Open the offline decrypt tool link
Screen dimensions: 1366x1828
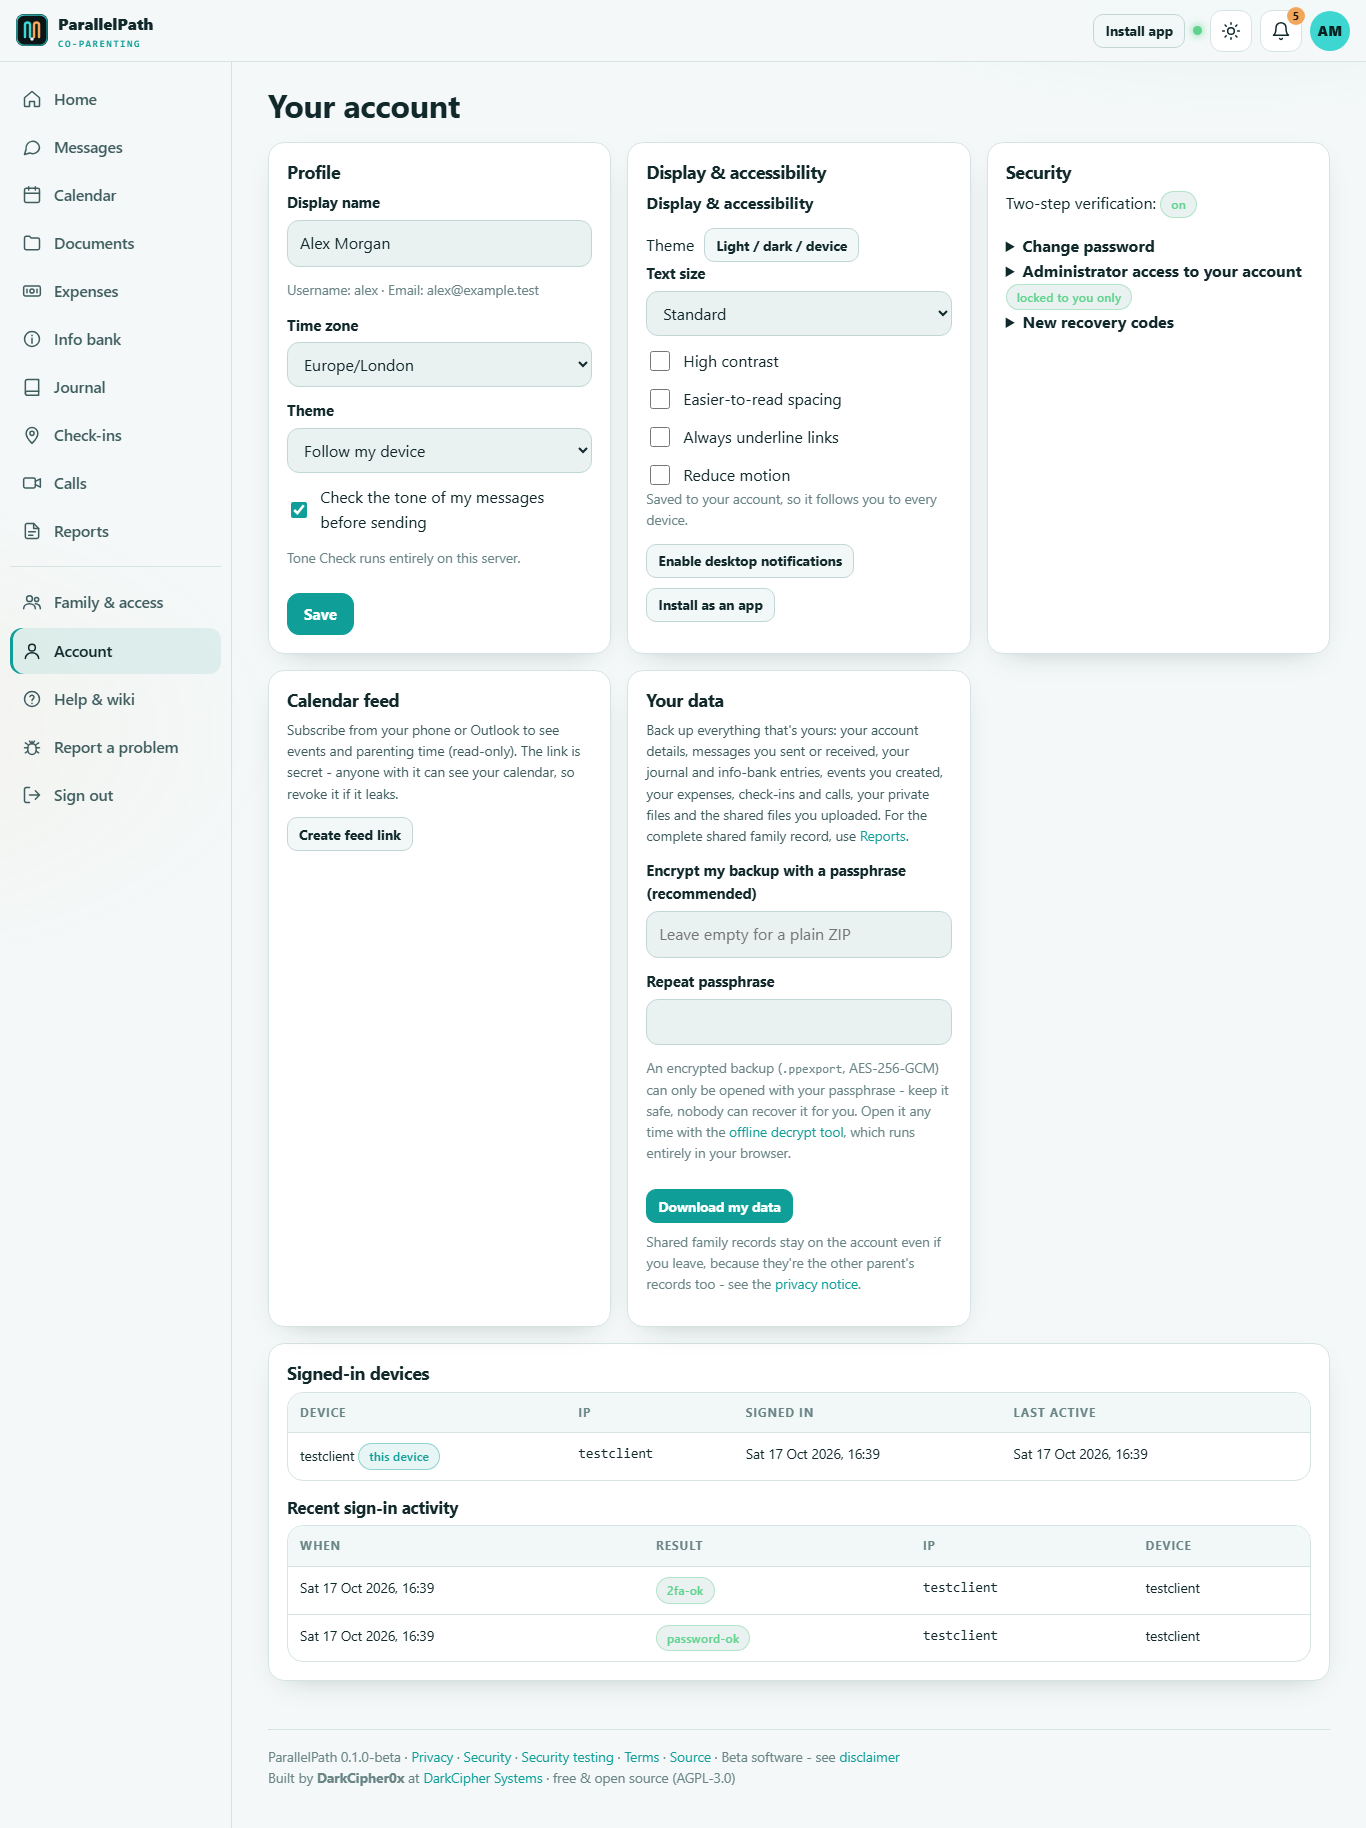[786, 1132]
